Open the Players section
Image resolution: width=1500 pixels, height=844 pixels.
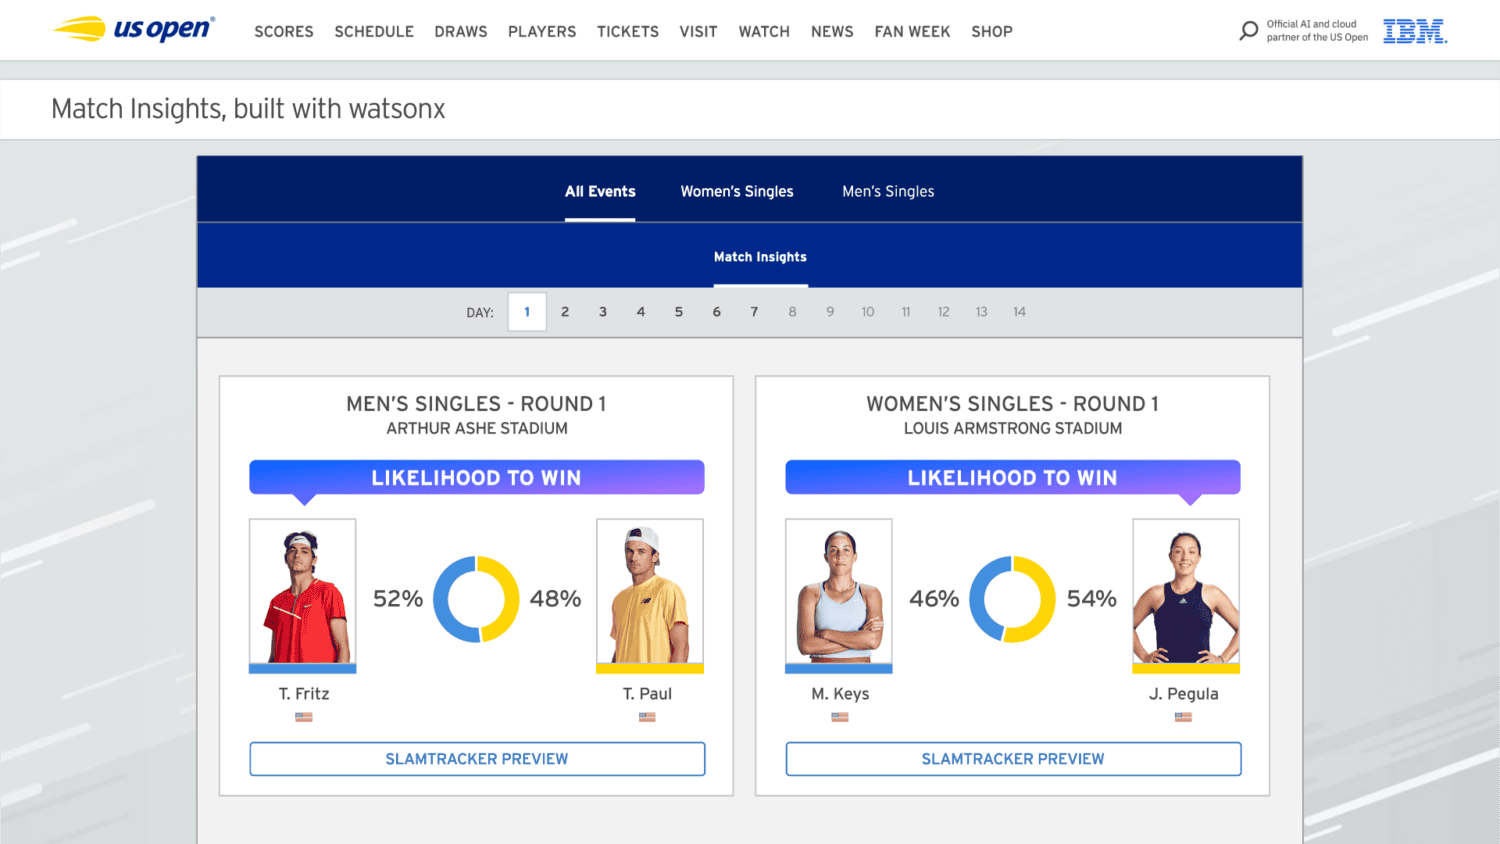(542, 32)
